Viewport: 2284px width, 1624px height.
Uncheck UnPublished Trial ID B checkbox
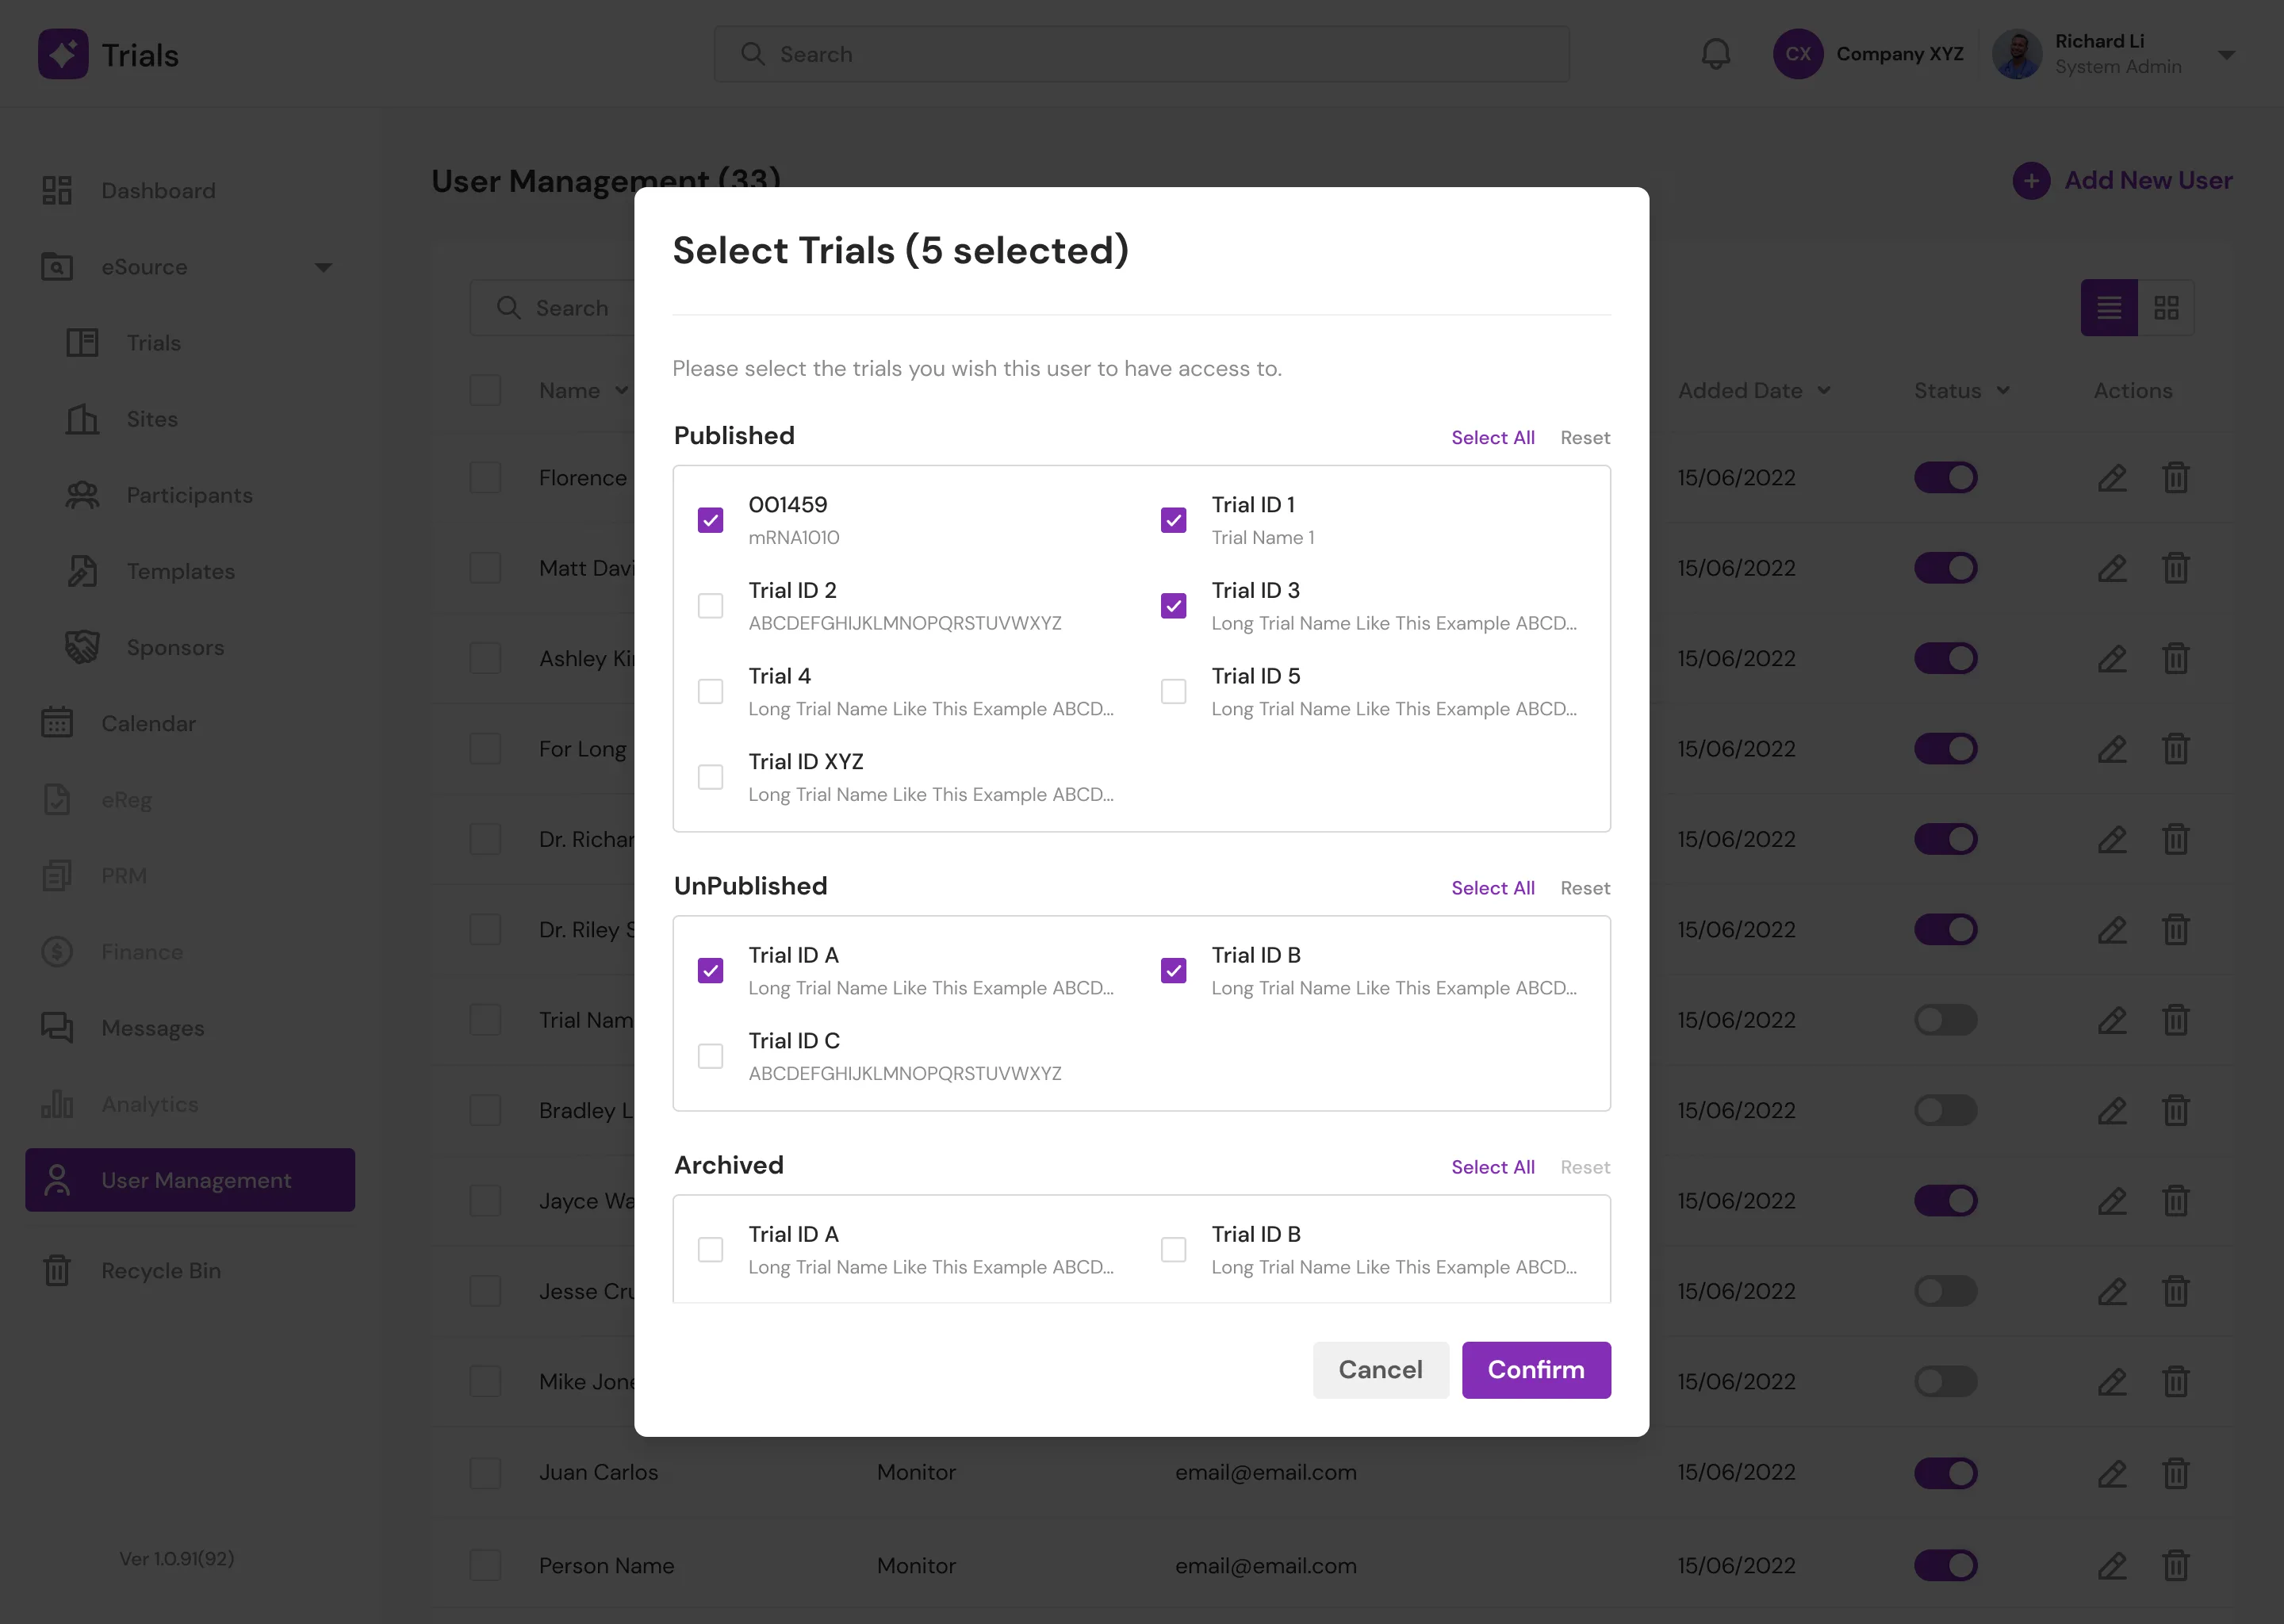pos(1173,971)
